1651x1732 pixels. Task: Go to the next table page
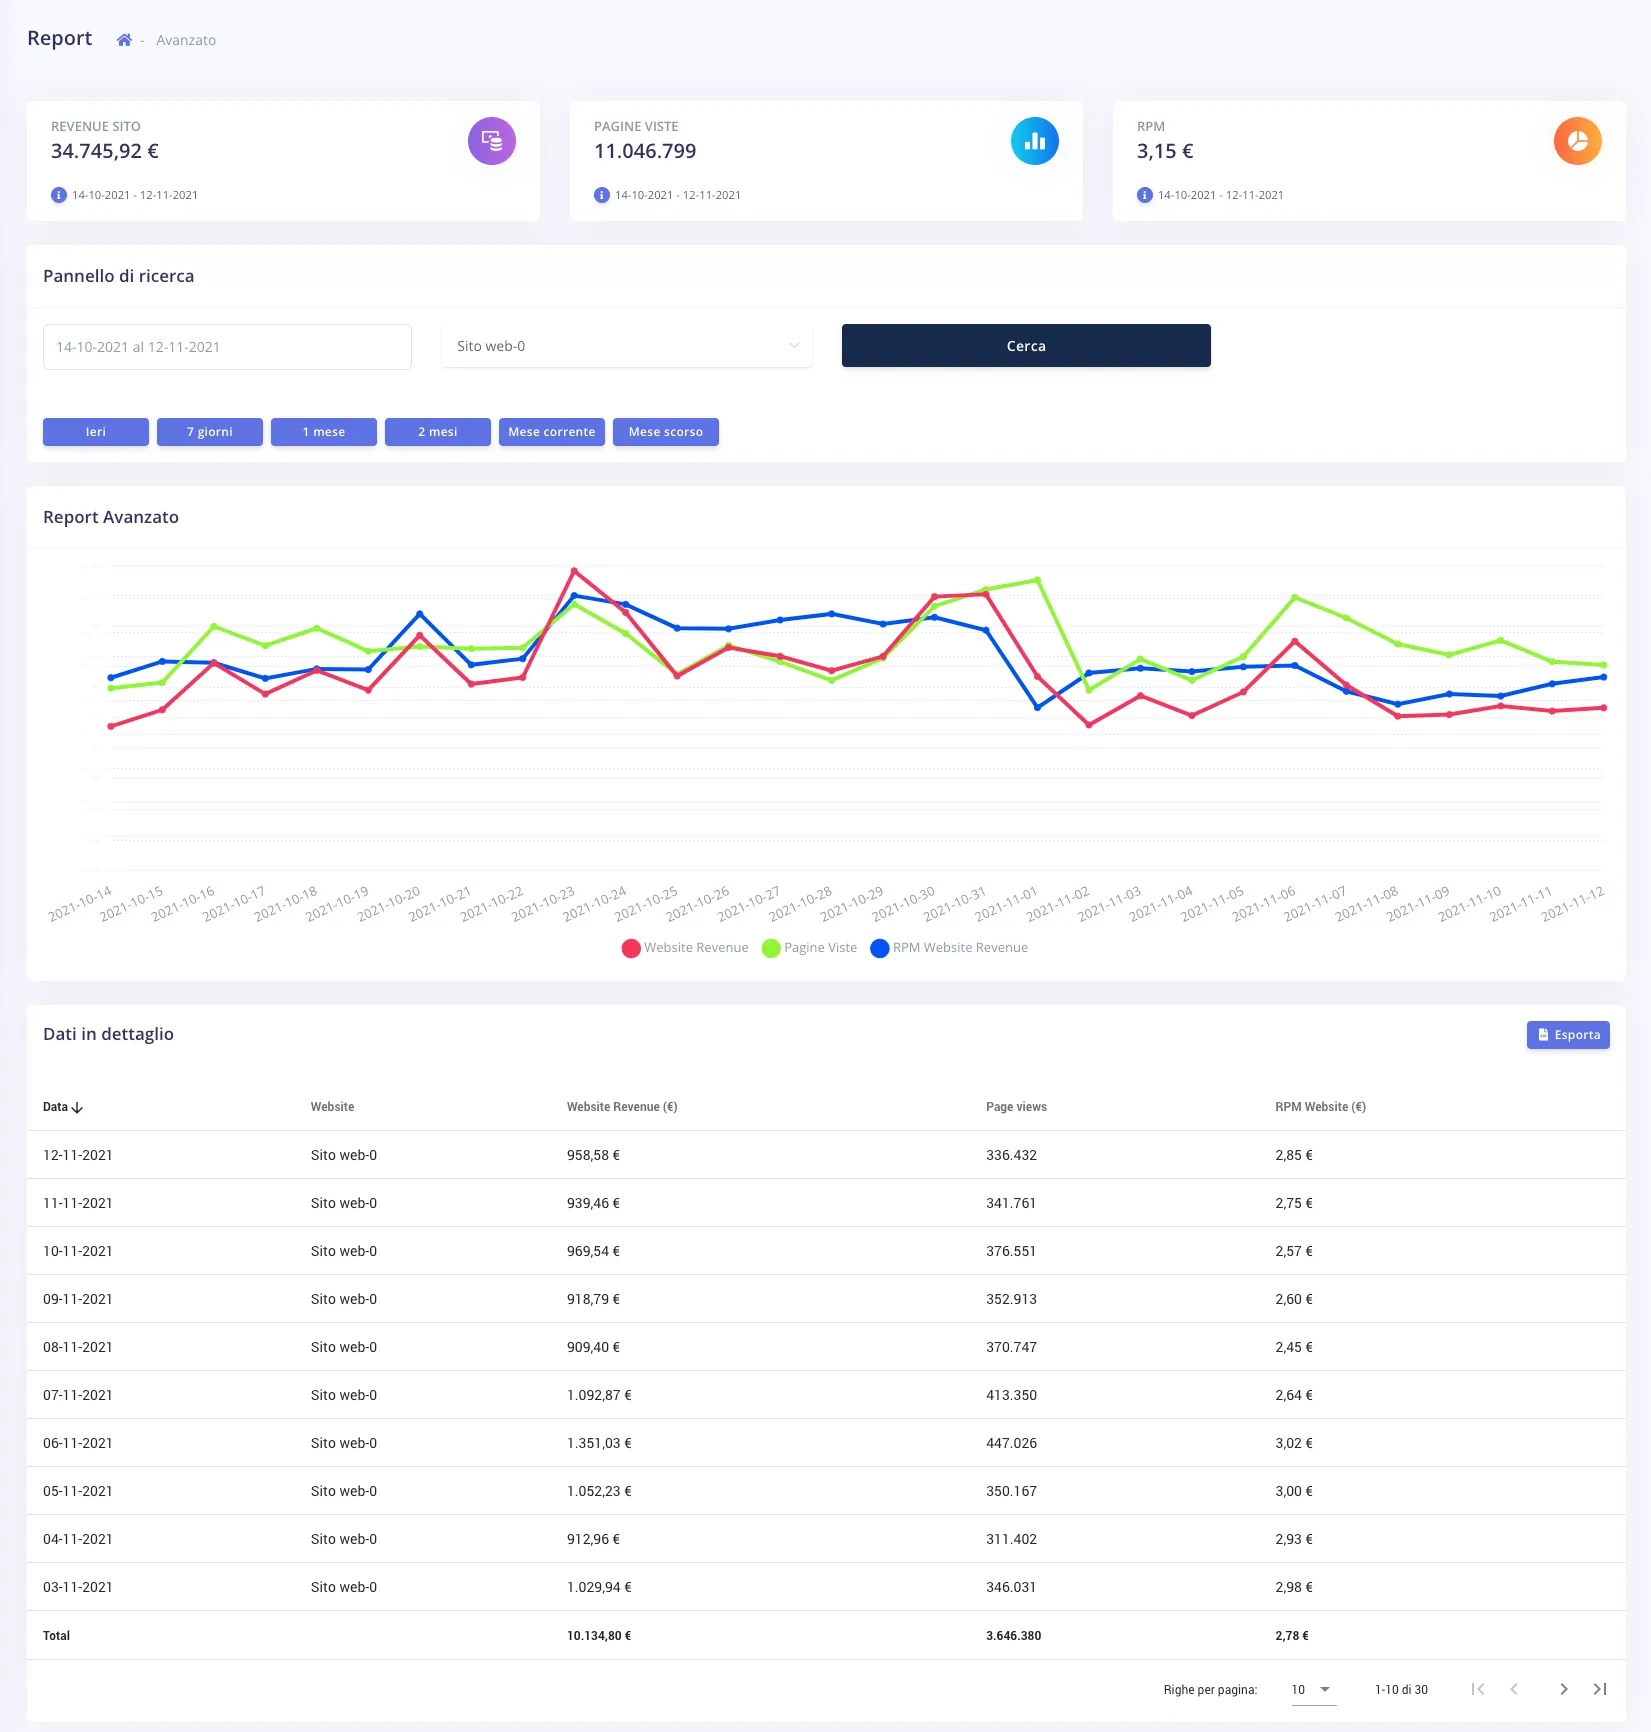pyautogui.click(x=1564, y=1689)
